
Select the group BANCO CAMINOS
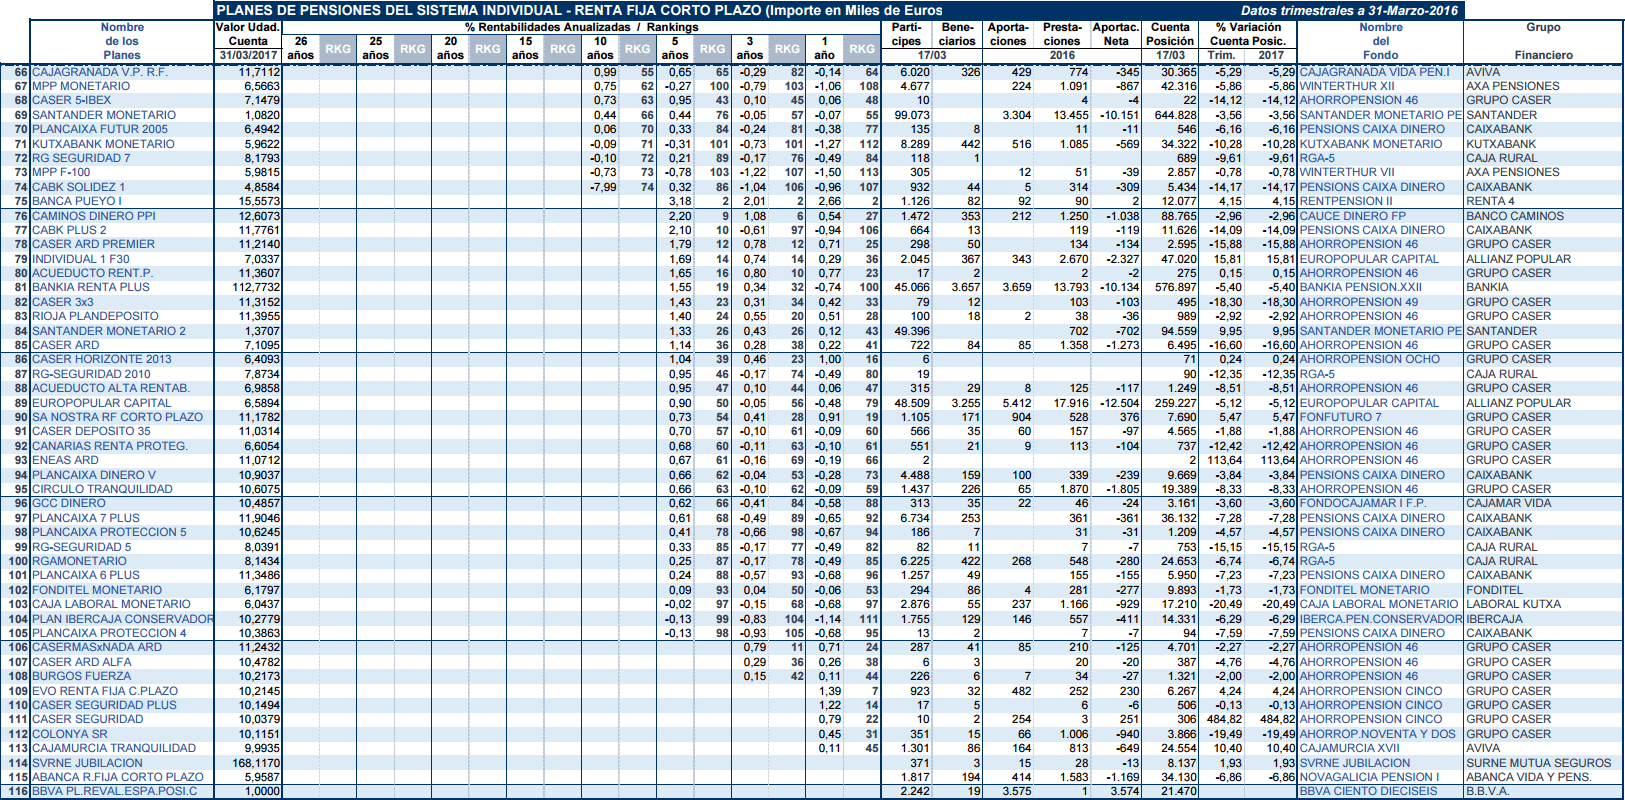click(x=1515, y=216)
